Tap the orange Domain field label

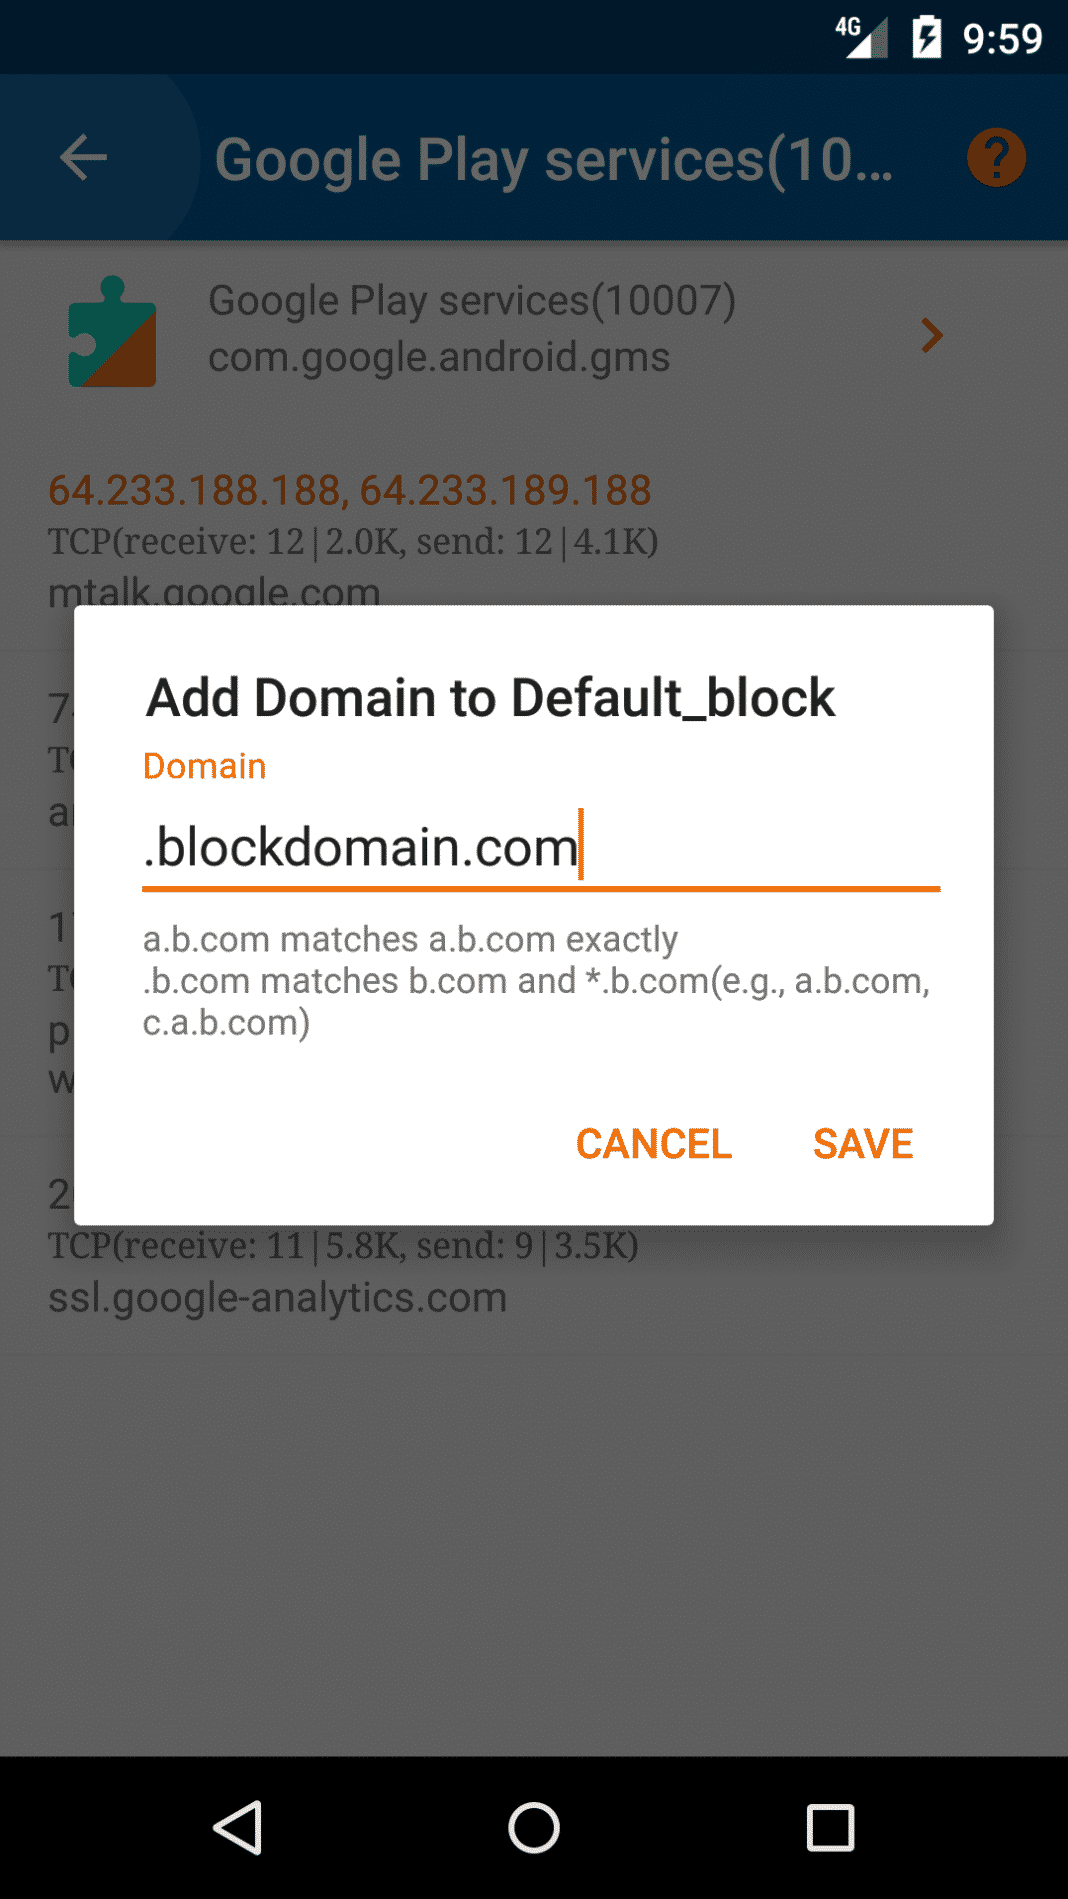[205, 765]
